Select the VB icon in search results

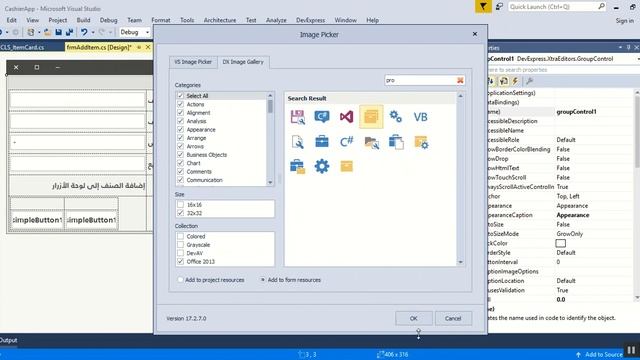click(x=420, y=117)
